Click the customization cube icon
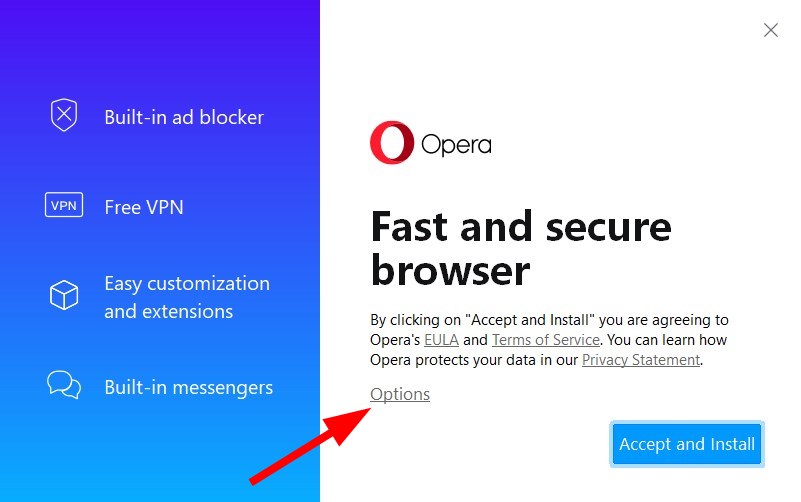 64,295
